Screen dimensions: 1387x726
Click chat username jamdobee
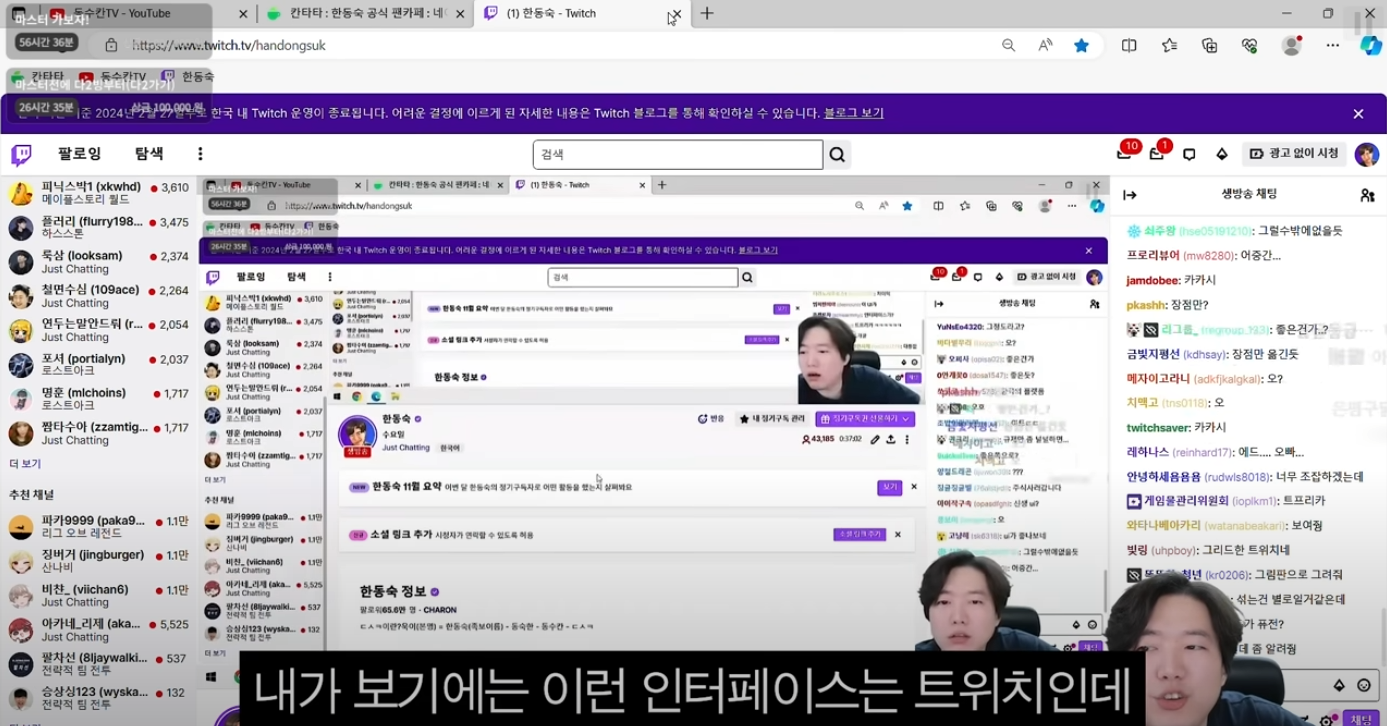1152,280
